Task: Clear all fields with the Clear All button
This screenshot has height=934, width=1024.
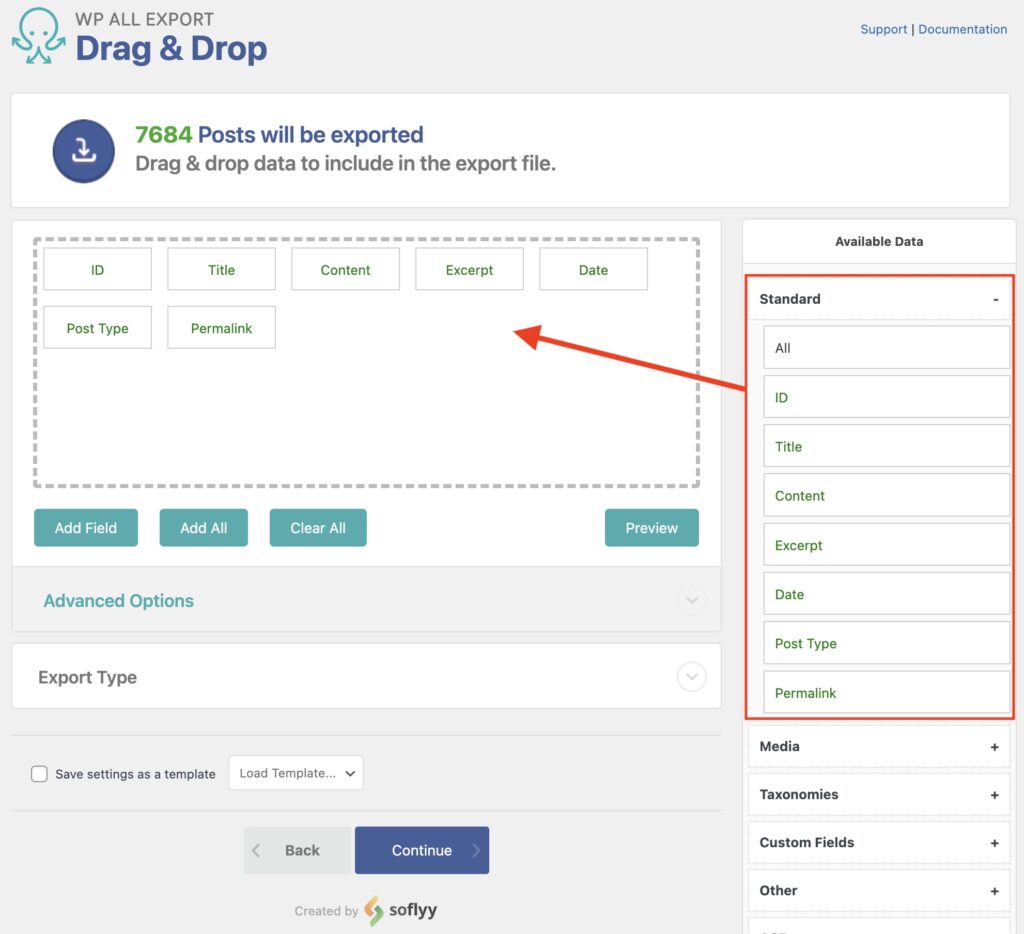Action: click(x=317, y=527)
